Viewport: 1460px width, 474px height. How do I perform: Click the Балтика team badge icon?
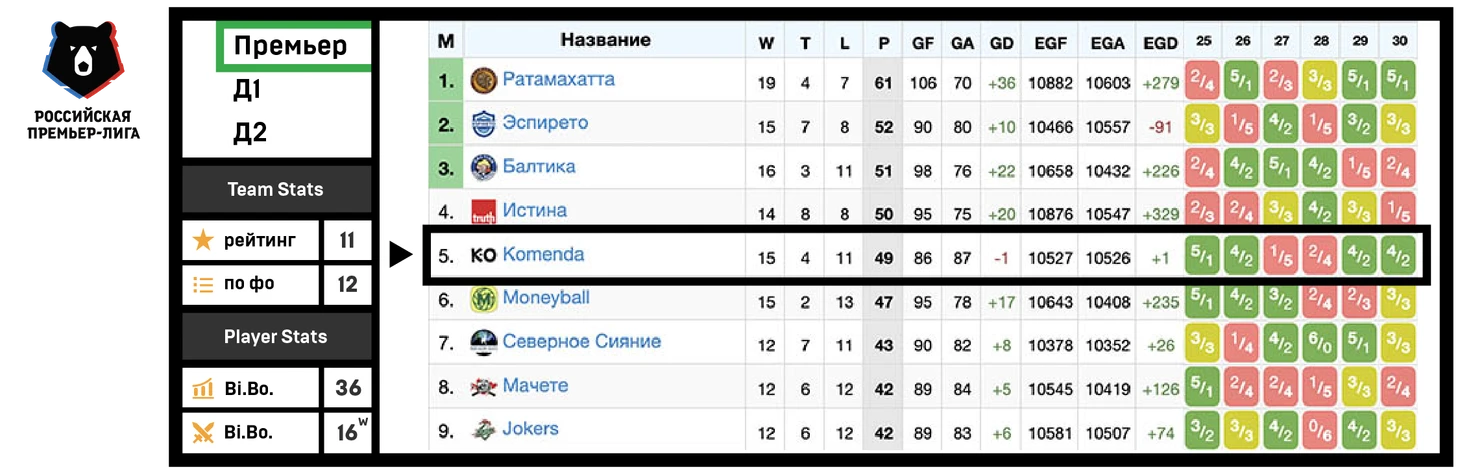483,168
